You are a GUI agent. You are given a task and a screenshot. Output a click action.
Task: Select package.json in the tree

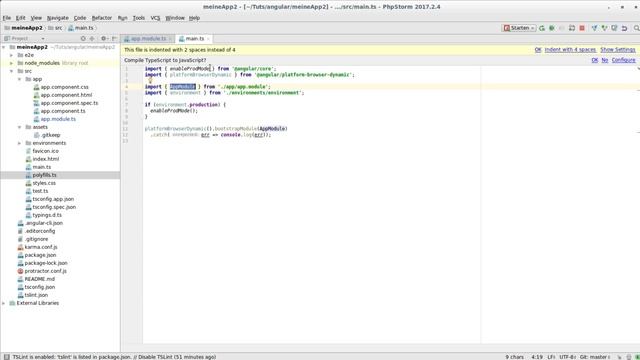(40, 255)
